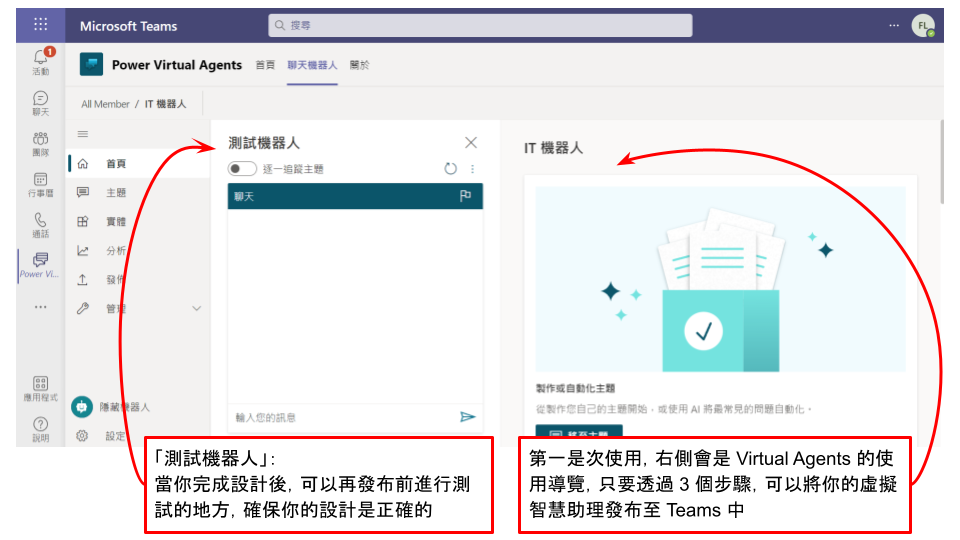Send the test chat message
960x540 pixels.
pyautogui.click(x=467, y=417)
